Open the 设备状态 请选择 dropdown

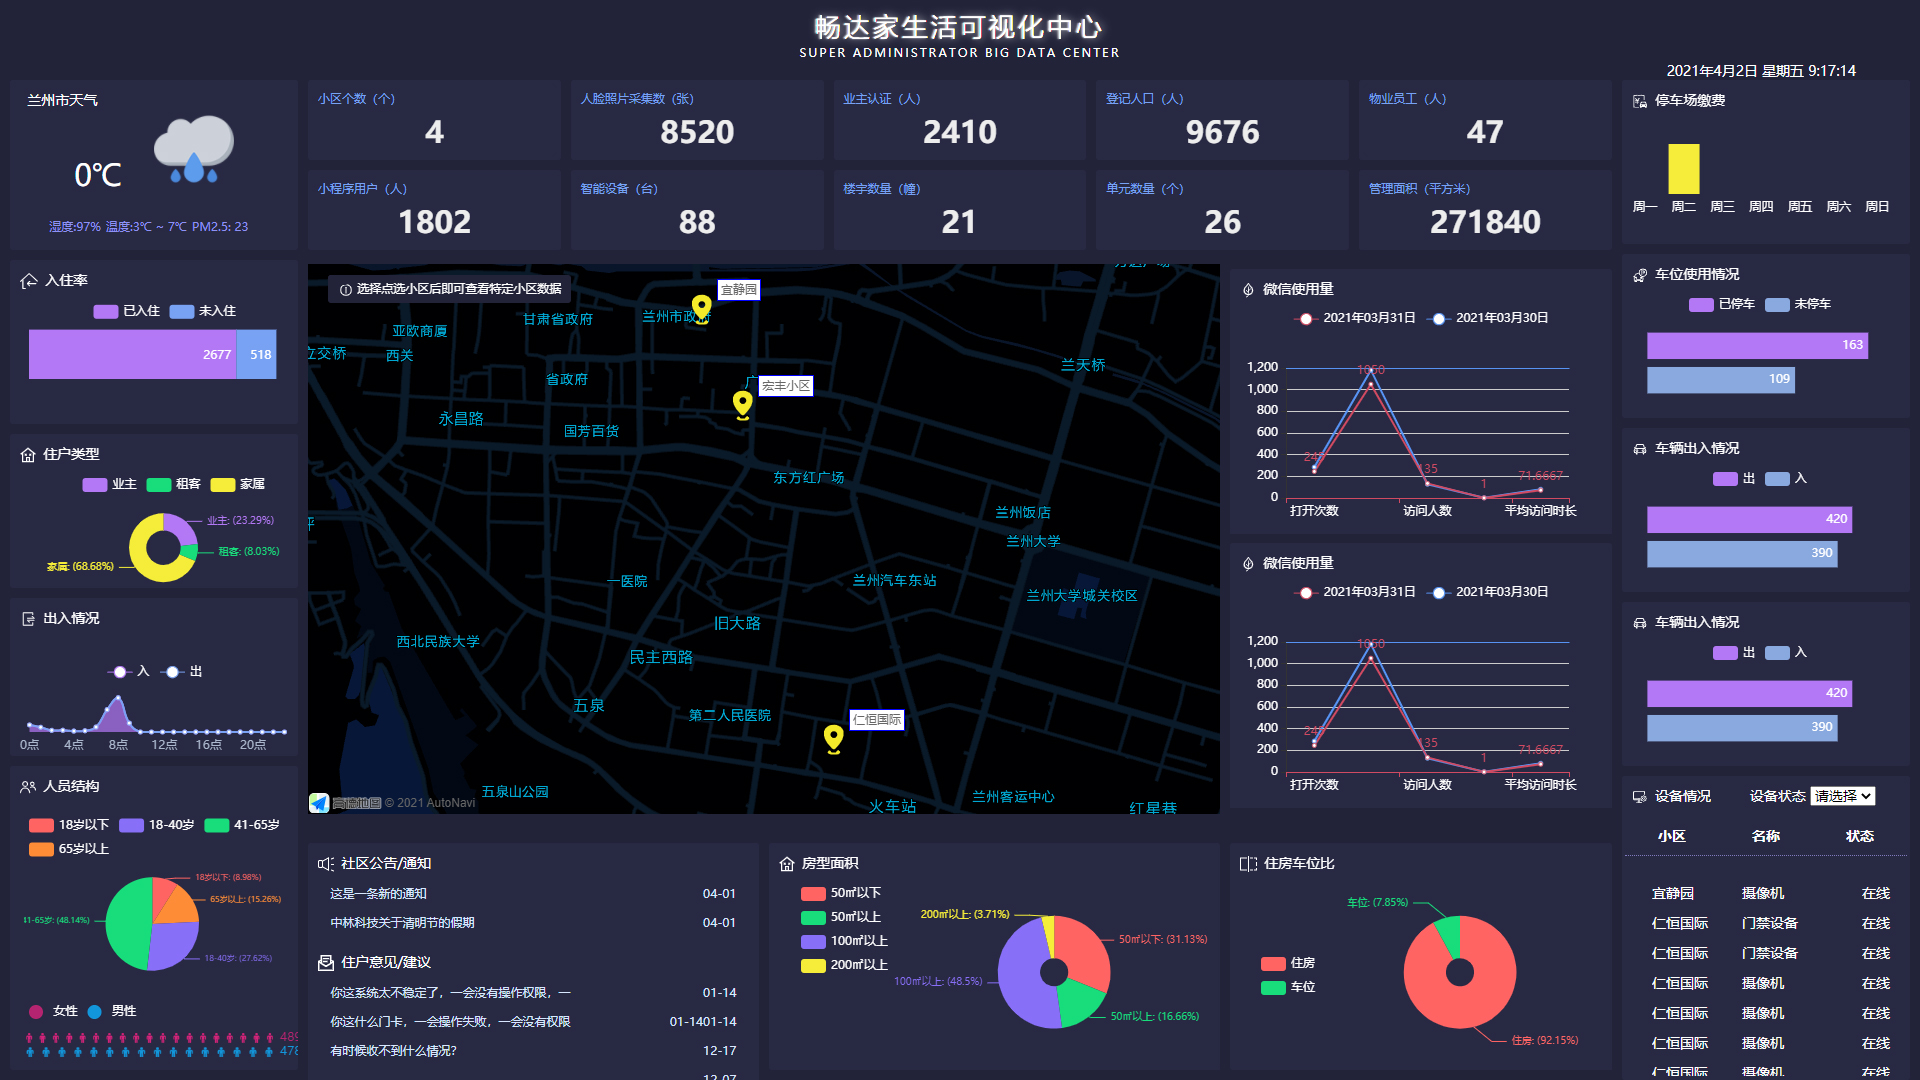point(1843,796)
